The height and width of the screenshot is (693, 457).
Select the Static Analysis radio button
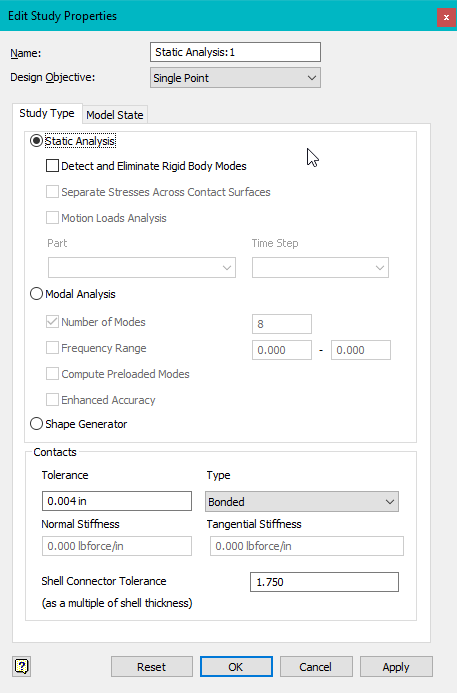36,141
